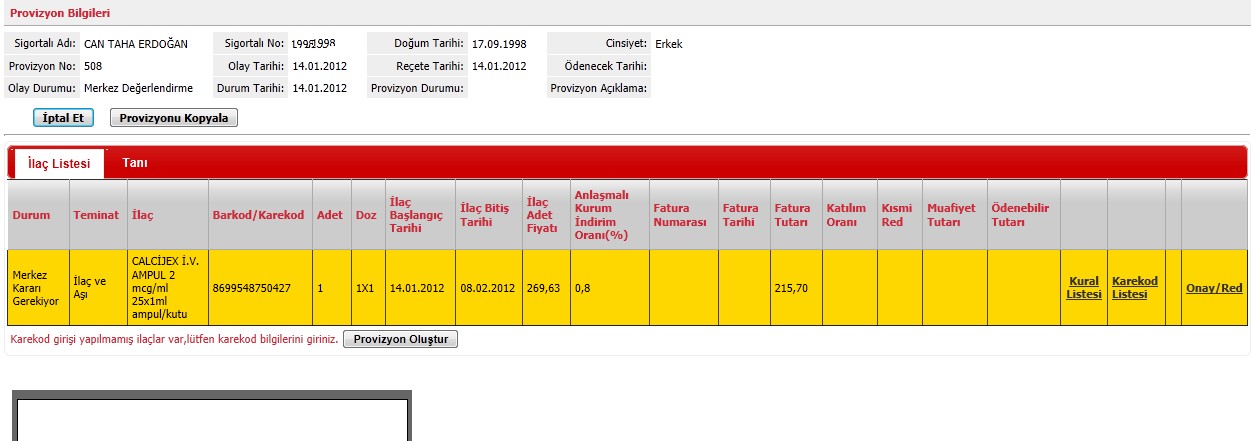This screenshot has height=441, width=1252.
Task: Select the Merkez Kararı Gerekiyor status cell
Action: 36,288
